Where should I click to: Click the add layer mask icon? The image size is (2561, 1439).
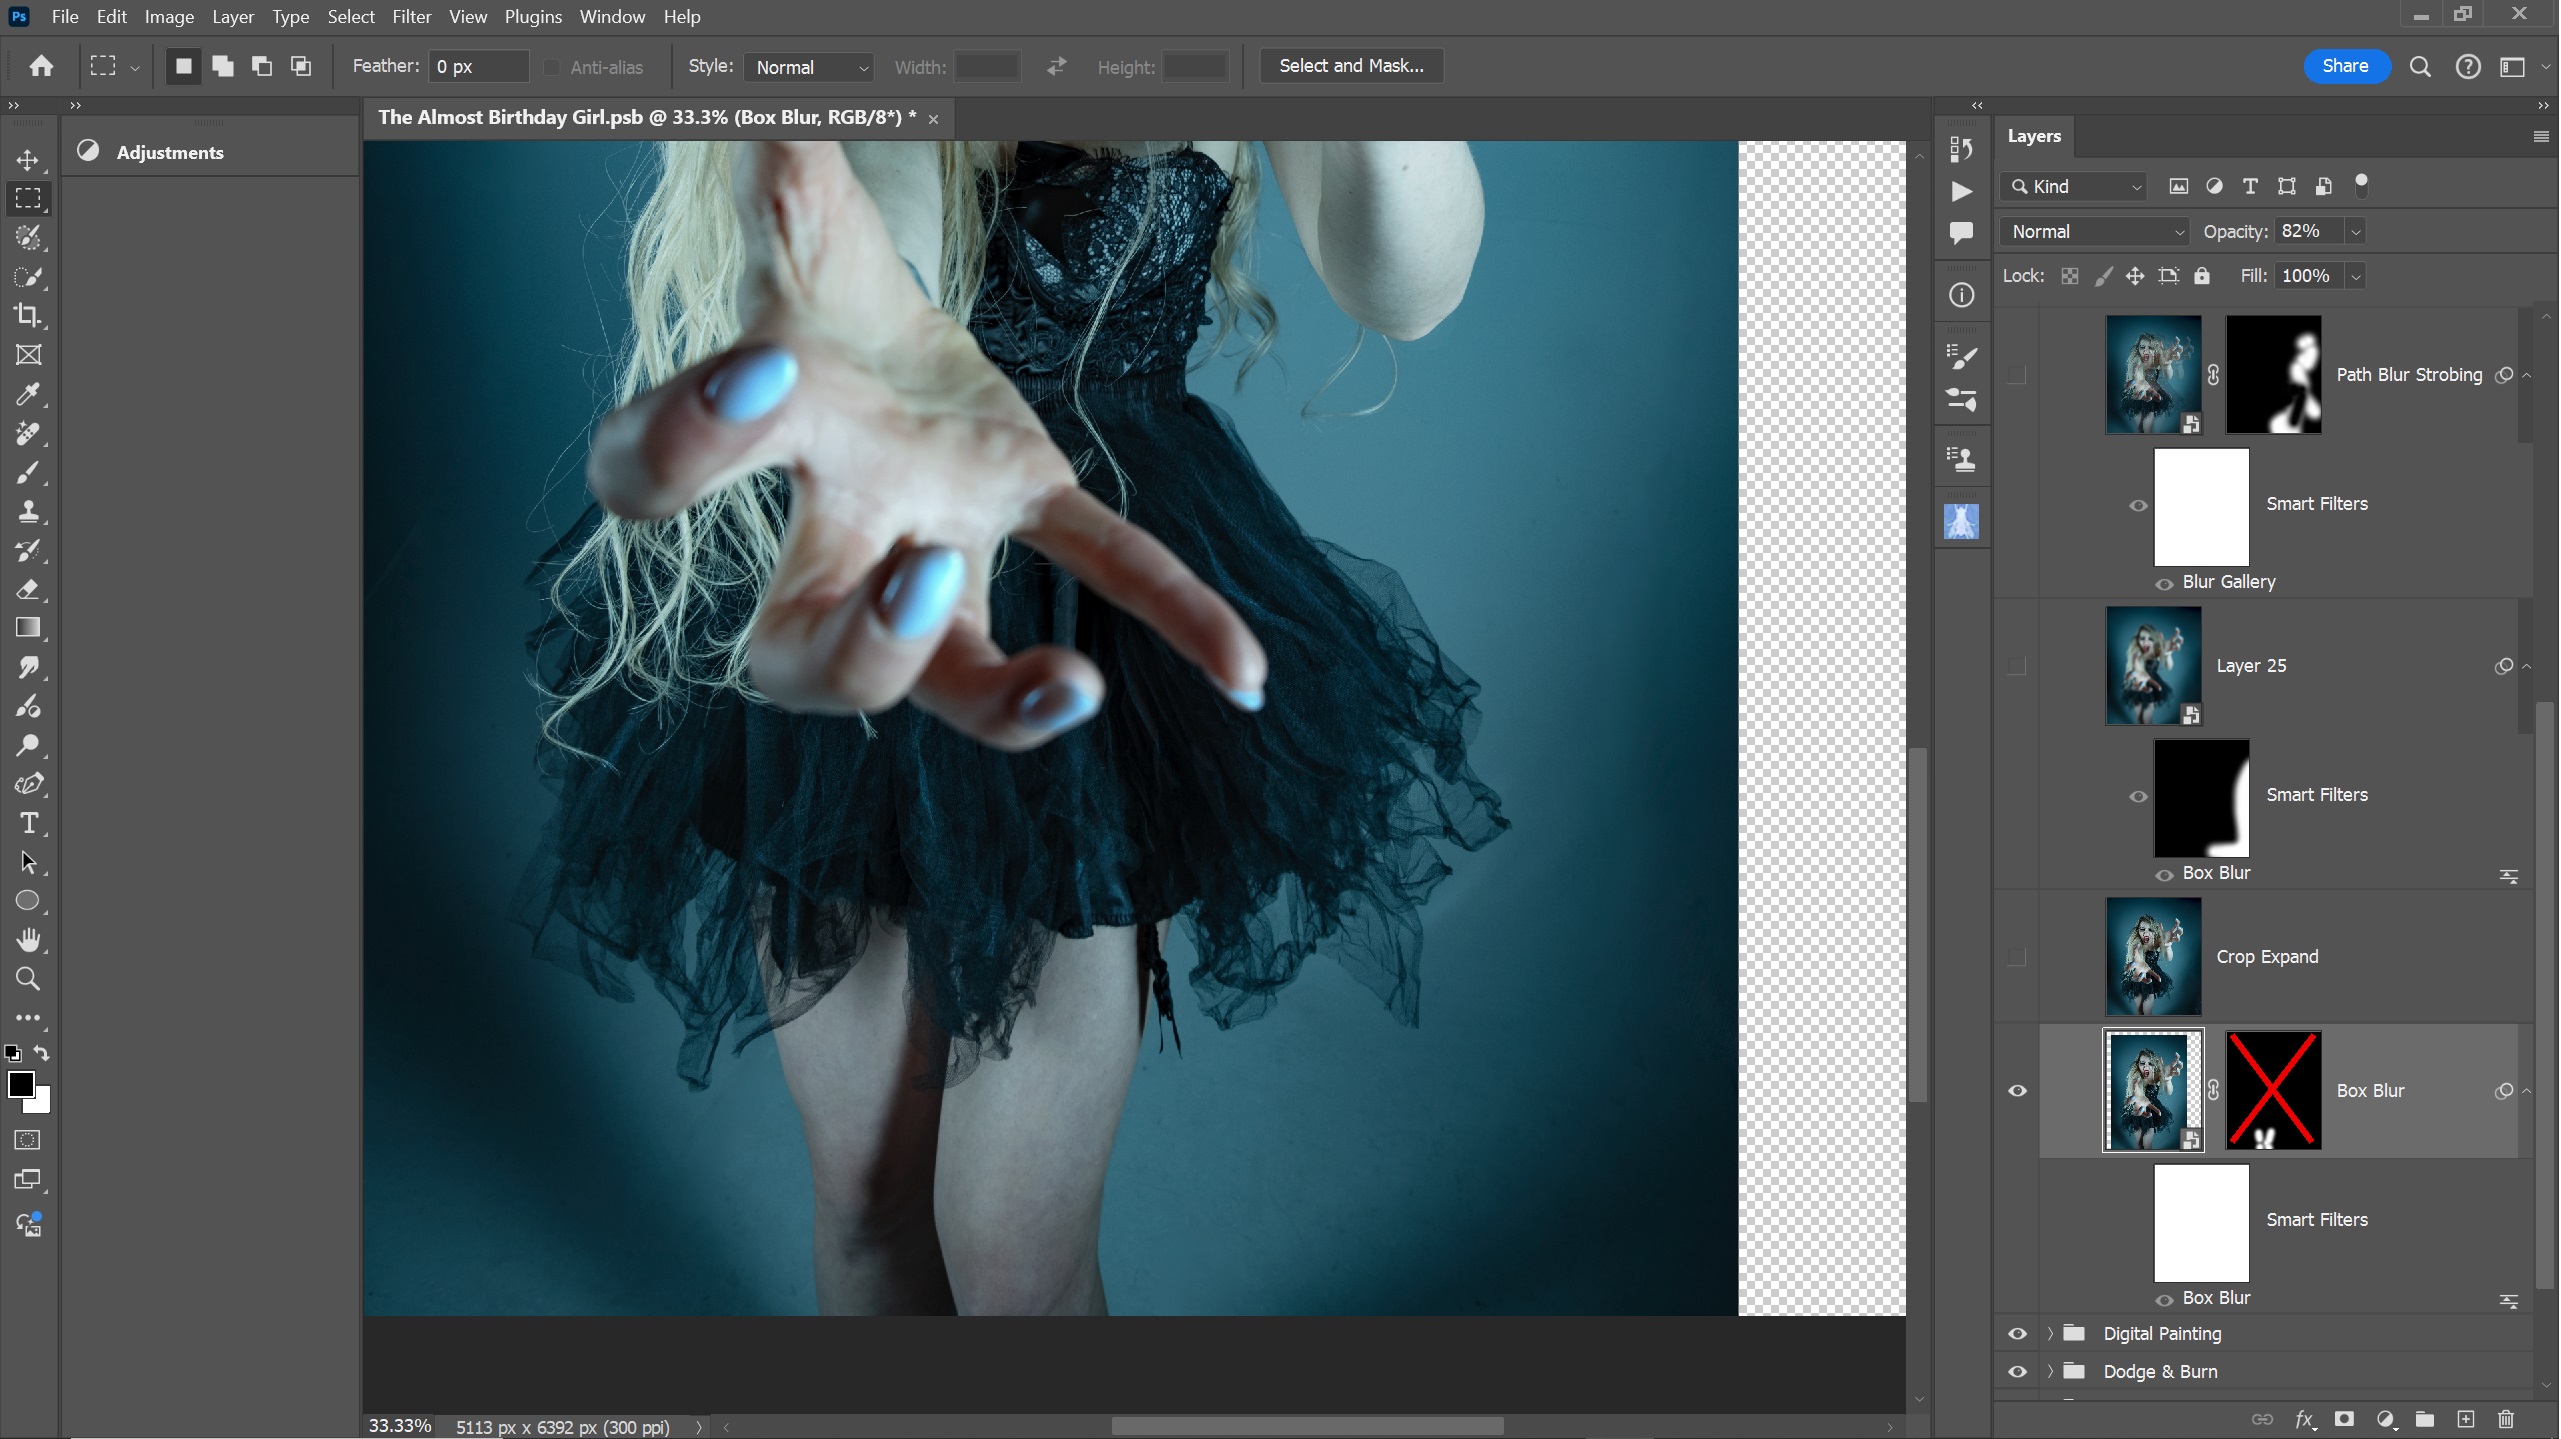pyautogui.click(x=2344, y=1419)
